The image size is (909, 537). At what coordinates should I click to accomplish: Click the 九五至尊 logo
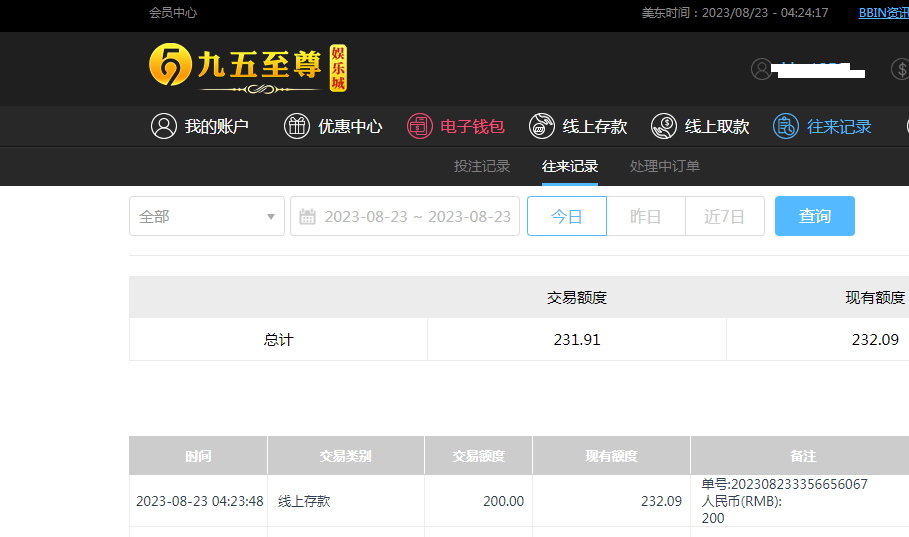click(248, 68)
